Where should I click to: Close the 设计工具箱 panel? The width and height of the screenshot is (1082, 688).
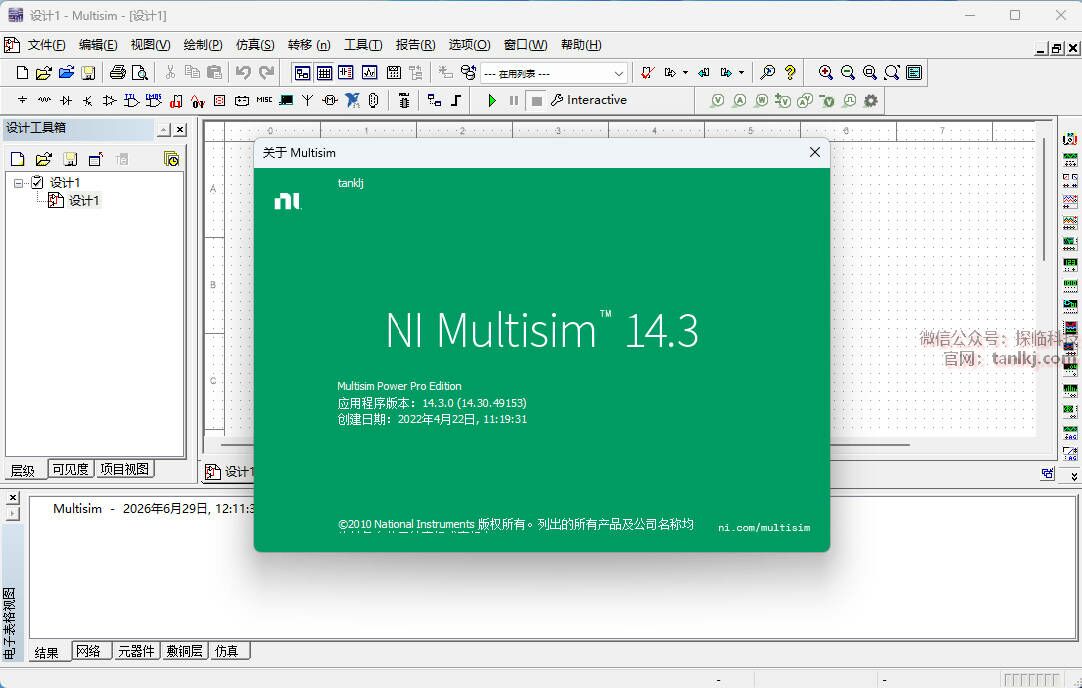click(180, 129)
